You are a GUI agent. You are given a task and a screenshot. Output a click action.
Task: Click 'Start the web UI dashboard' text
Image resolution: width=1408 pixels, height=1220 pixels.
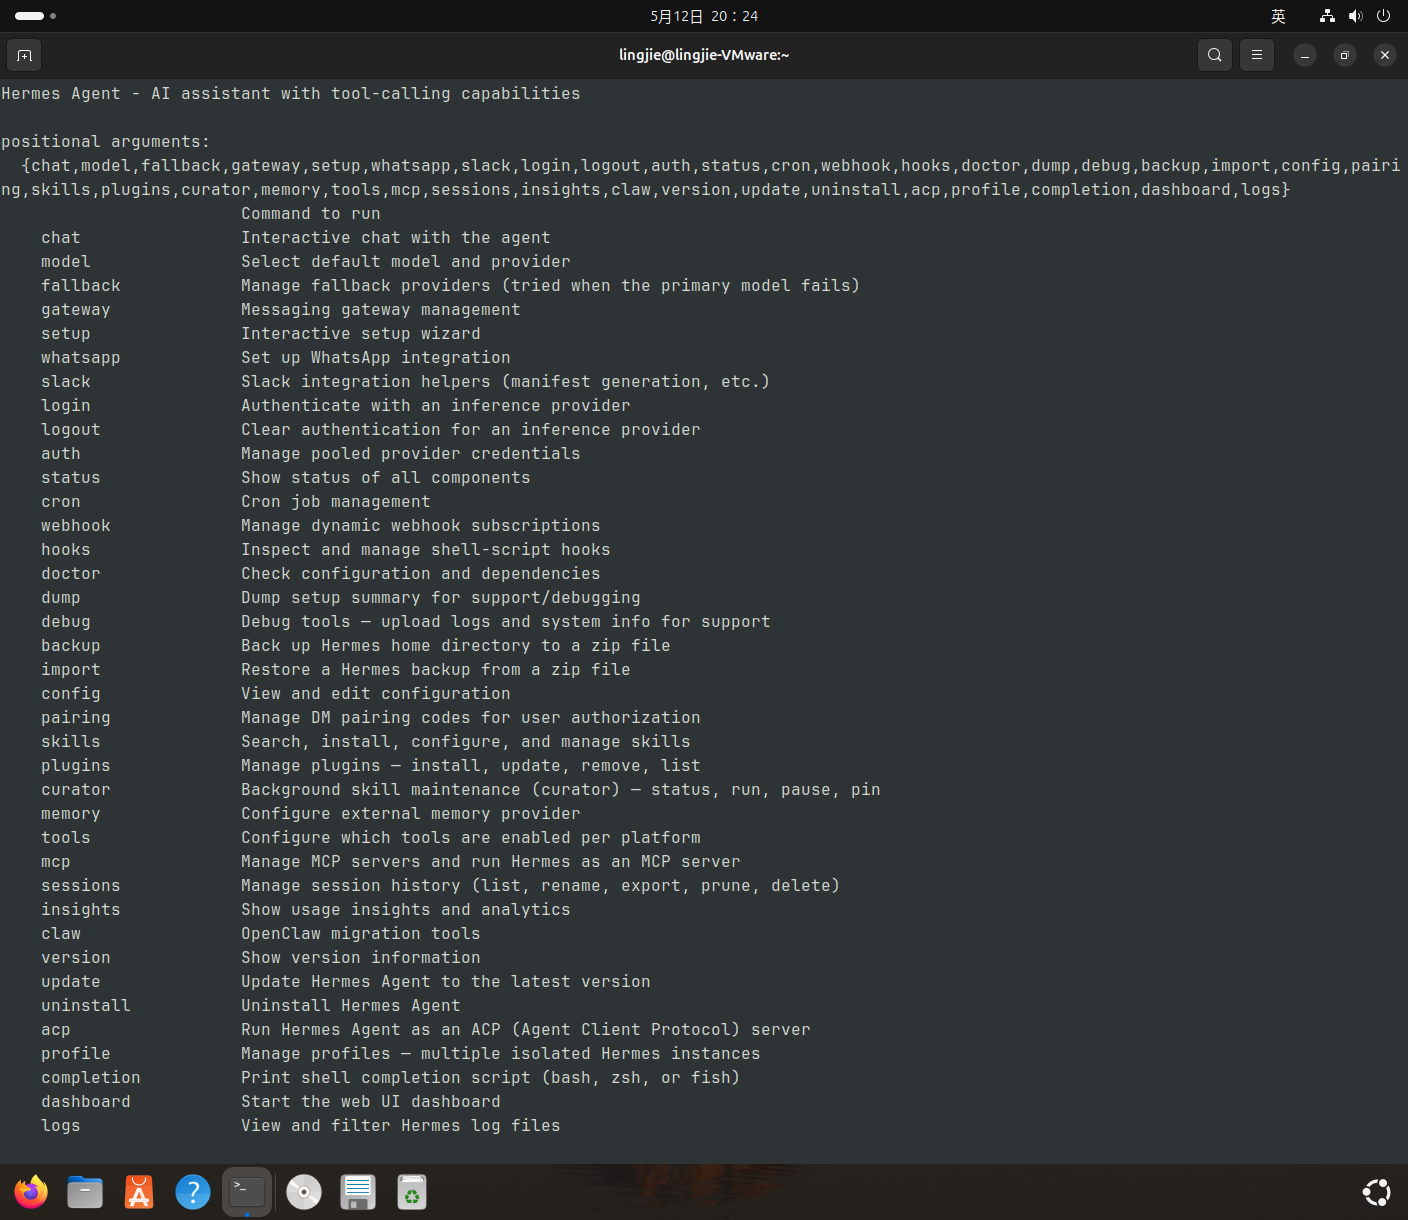(371, 1102)
